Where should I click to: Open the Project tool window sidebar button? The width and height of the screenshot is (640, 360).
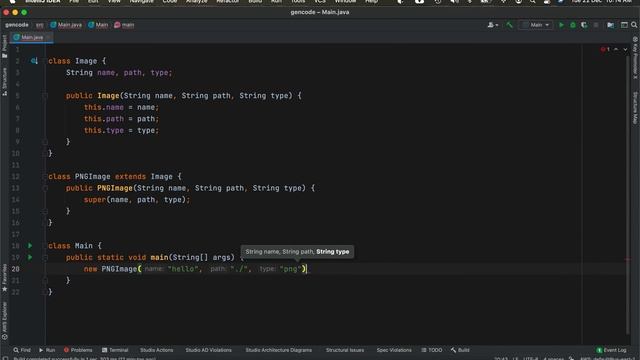click(x=4, y=46)
